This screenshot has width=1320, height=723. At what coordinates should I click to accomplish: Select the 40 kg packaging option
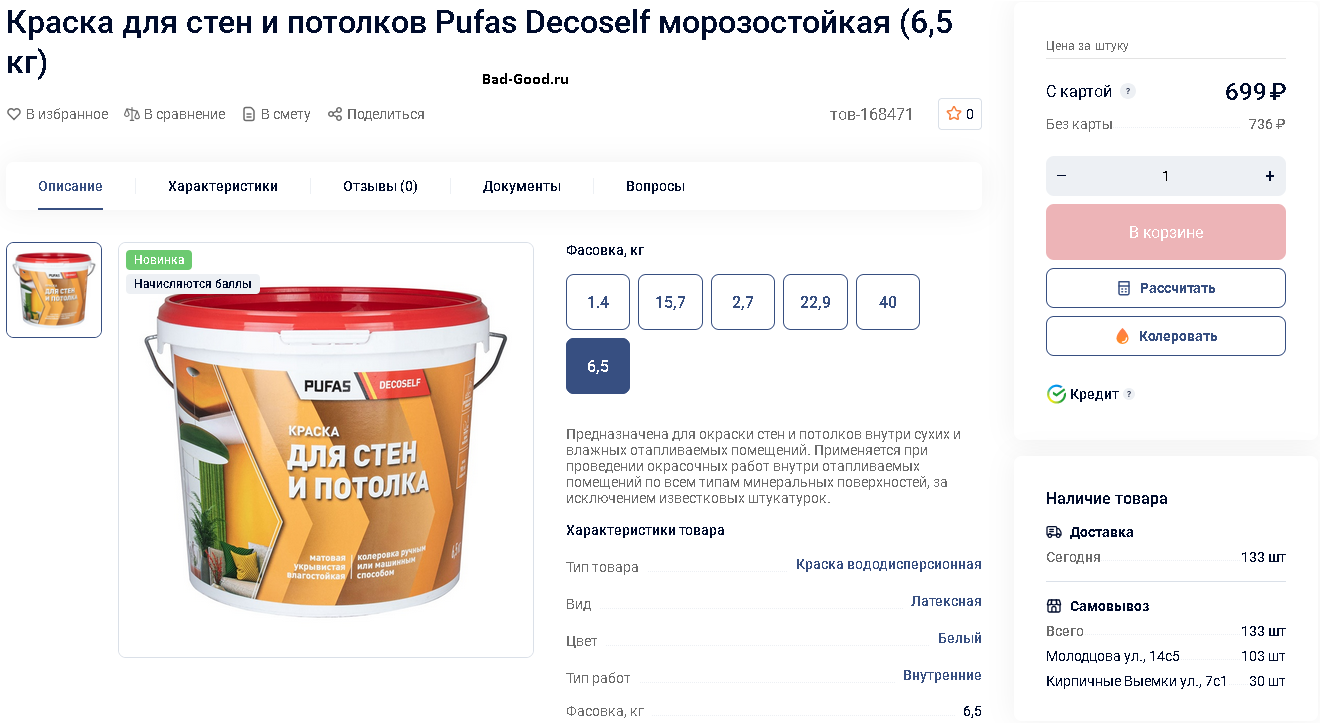(x=888, y=302)
